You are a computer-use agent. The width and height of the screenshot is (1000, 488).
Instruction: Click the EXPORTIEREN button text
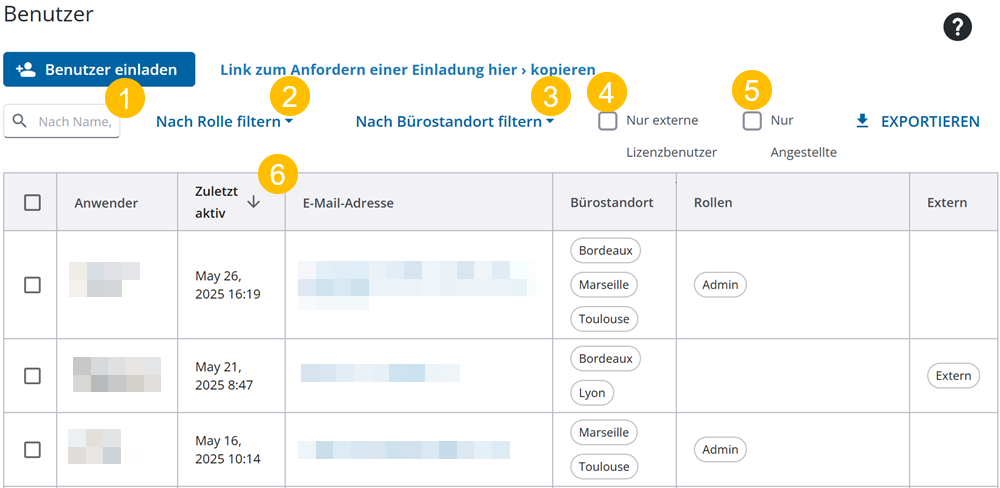(x=929, y=121)
